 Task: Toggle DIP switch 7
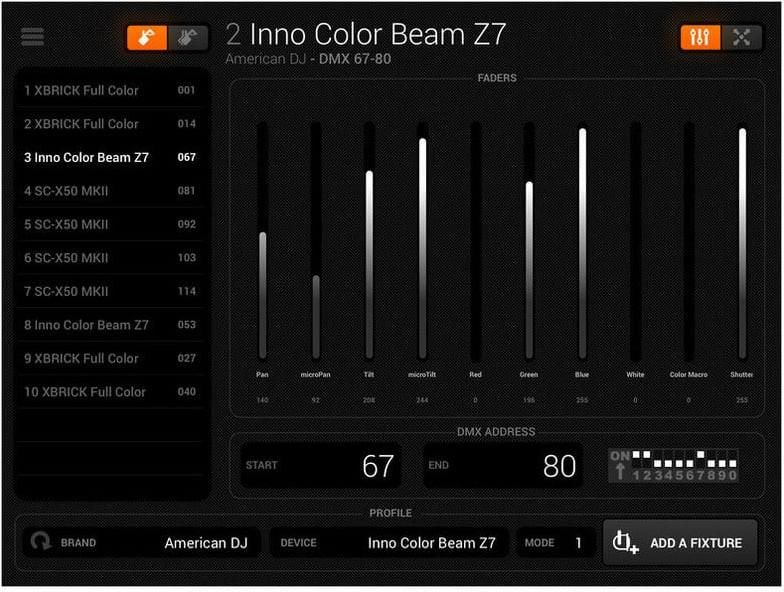700,460
